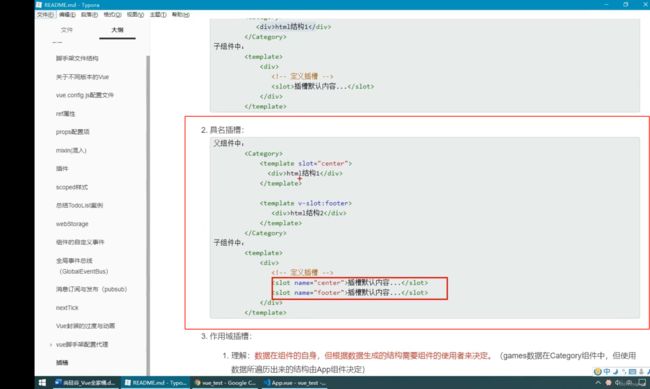Viewport: 650px width, 389px height.
Task: Switch to vue_test Google Chrome taskbar item
Action: (225, 383)
